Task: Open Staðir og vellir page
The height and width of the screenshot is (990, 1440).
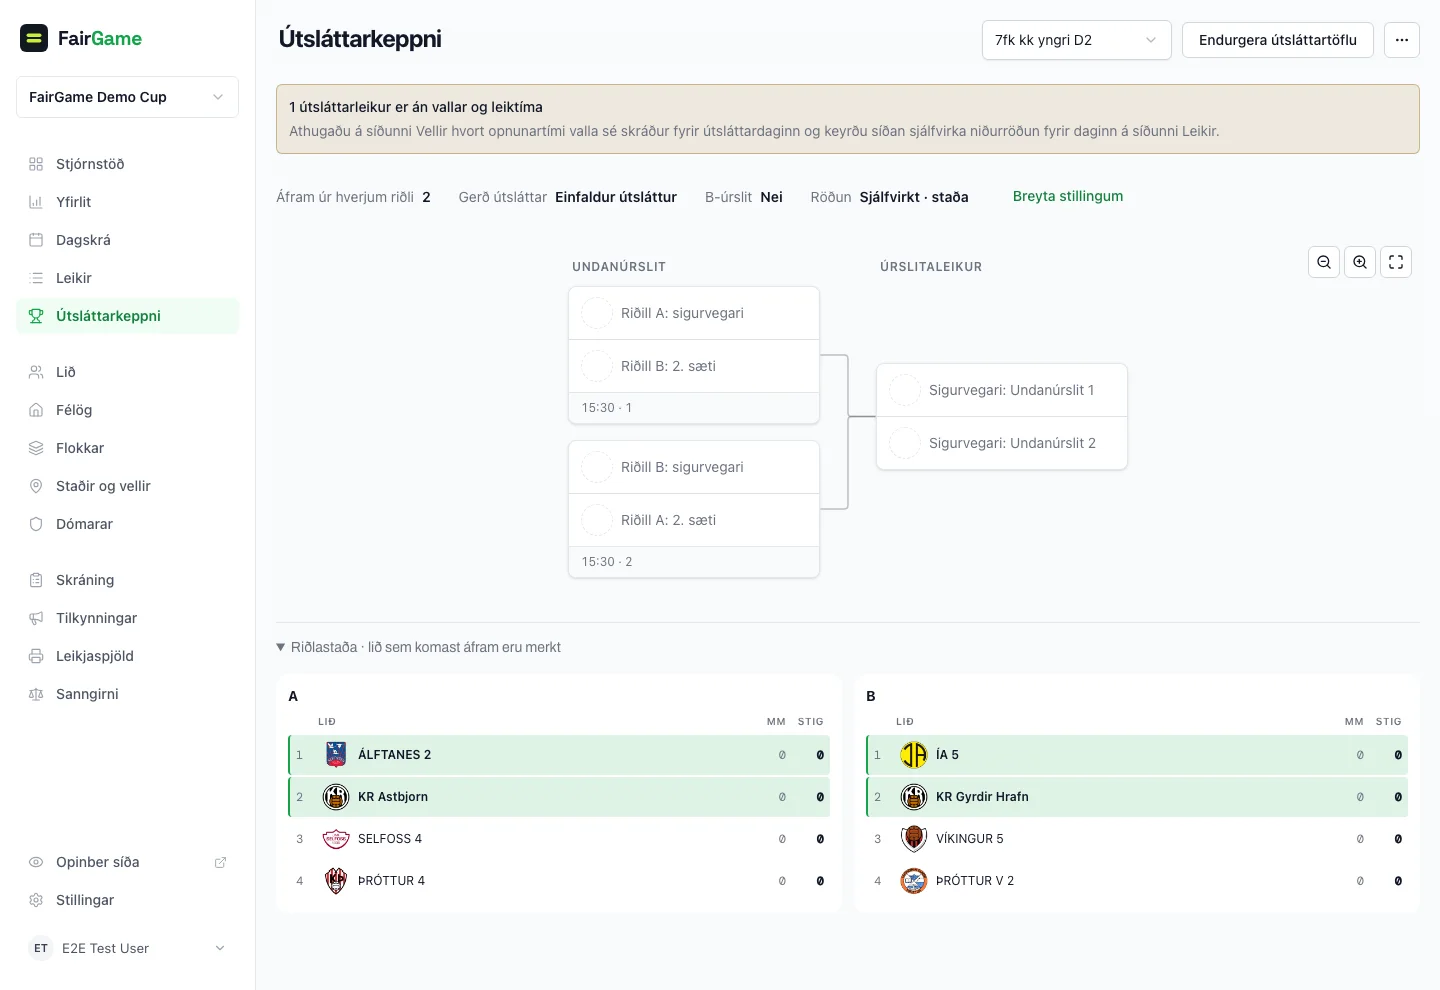Action: pyautogui.click(x=127, y=486)
